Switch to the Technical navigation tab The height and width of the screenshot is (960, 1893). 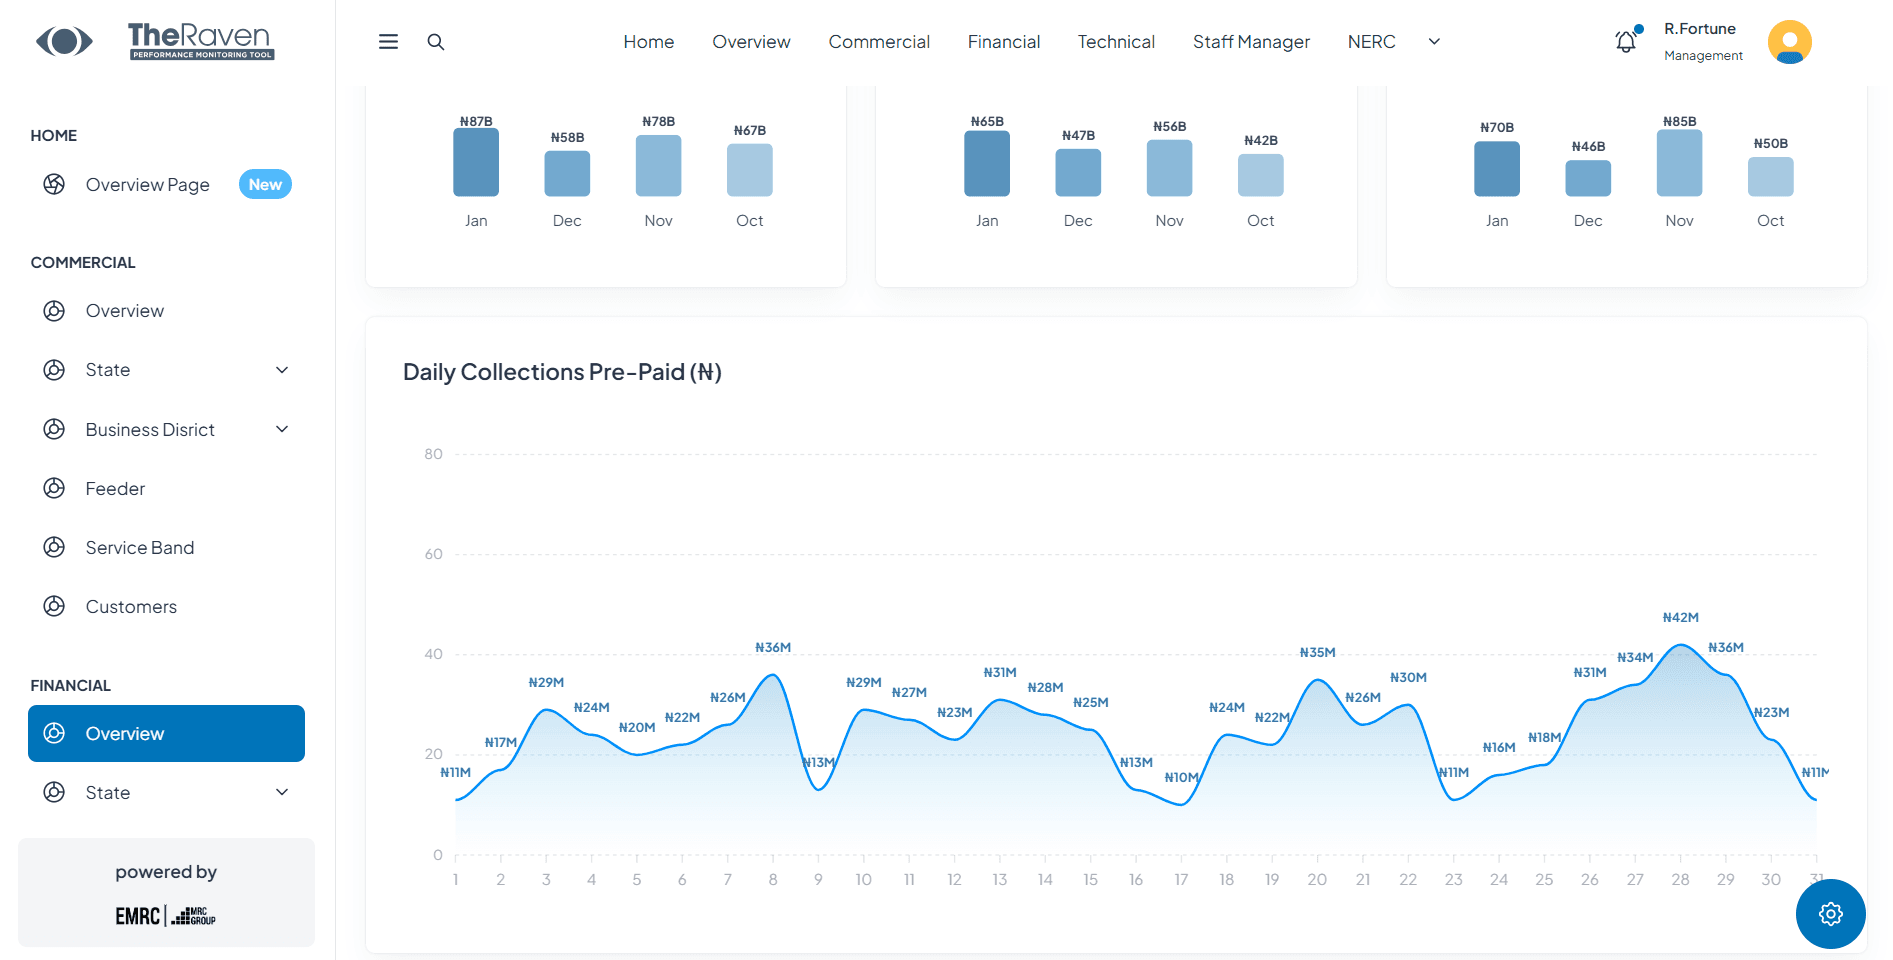coord(1116,41)
